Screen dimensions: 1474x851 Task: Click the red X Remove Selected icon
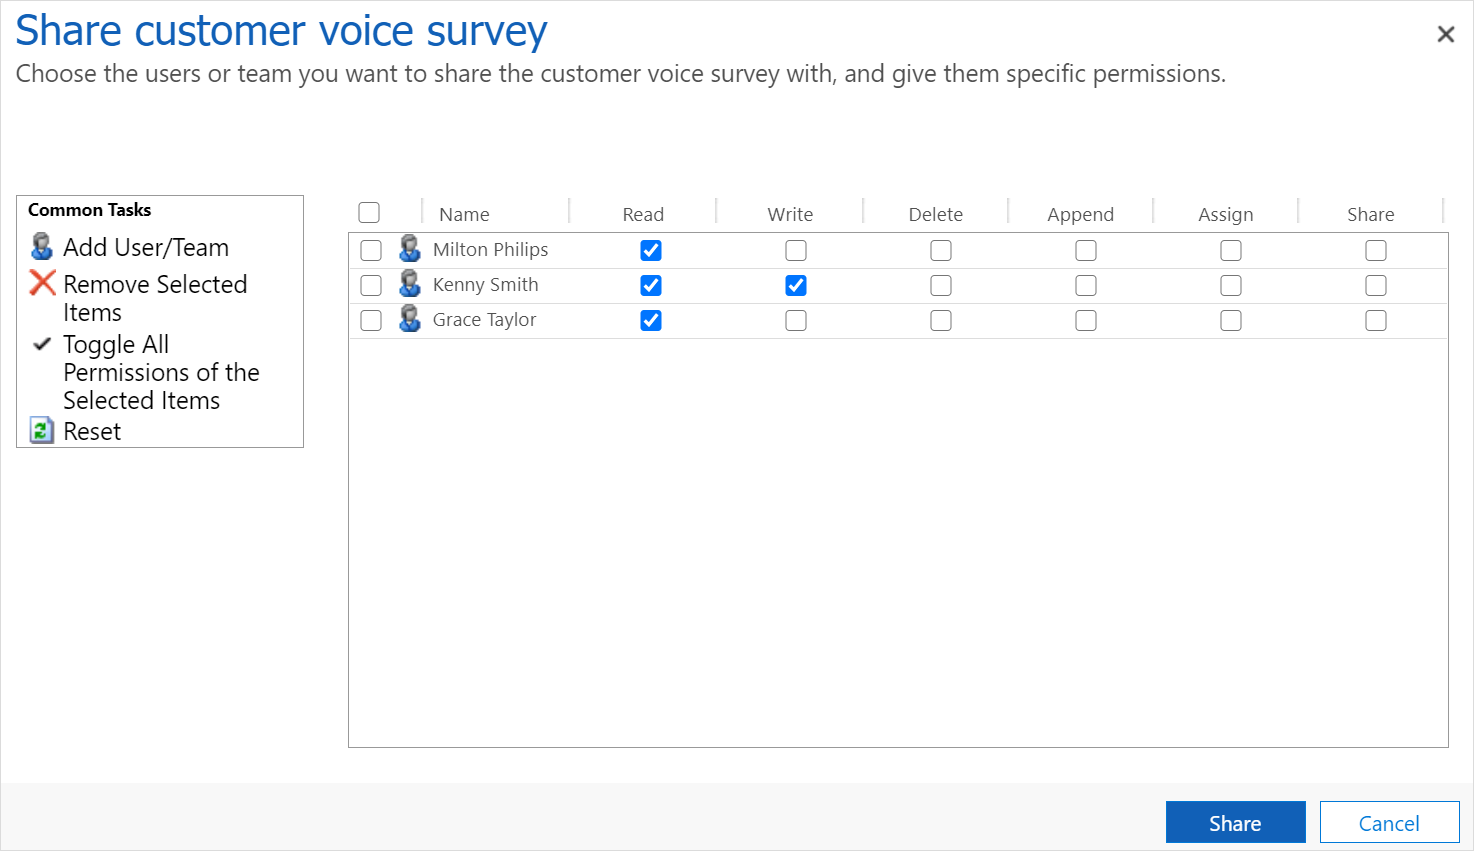(x=42, y=283)
